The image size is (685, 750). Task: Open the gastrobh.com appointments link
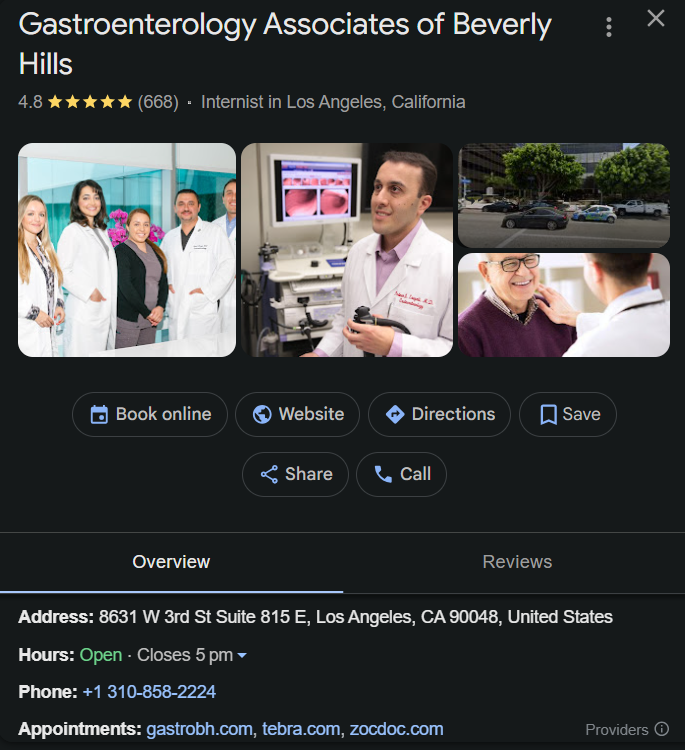point(199,729)
